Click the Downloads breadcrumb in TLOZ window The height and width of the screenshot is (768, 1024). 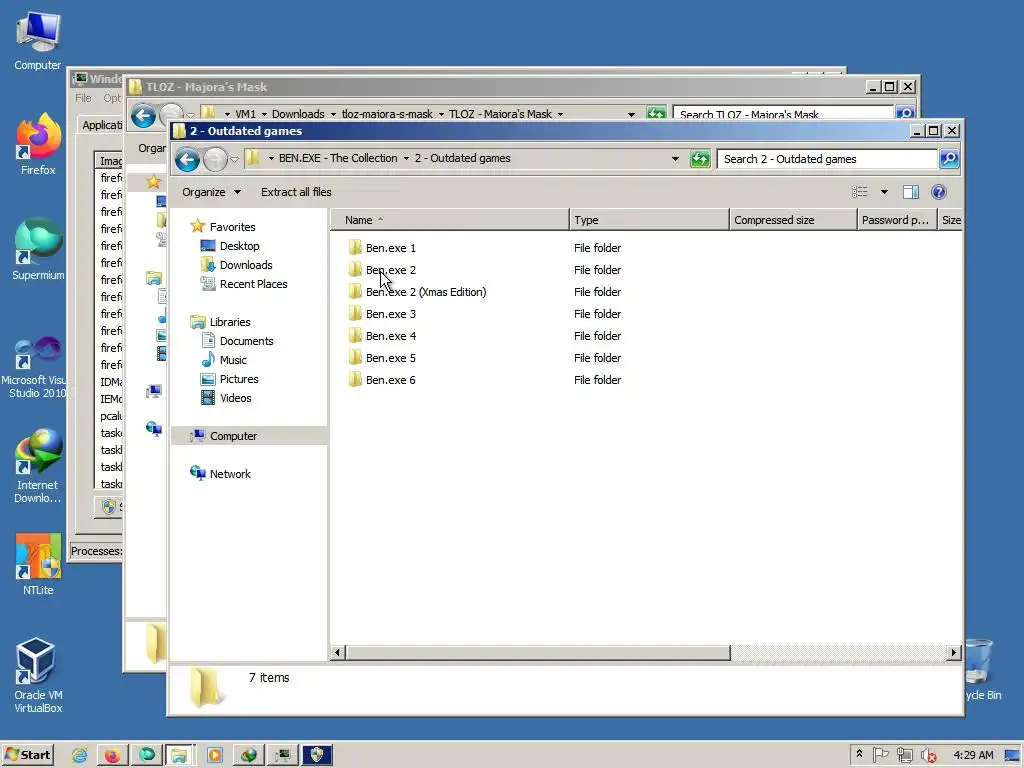tap(298, 114)
